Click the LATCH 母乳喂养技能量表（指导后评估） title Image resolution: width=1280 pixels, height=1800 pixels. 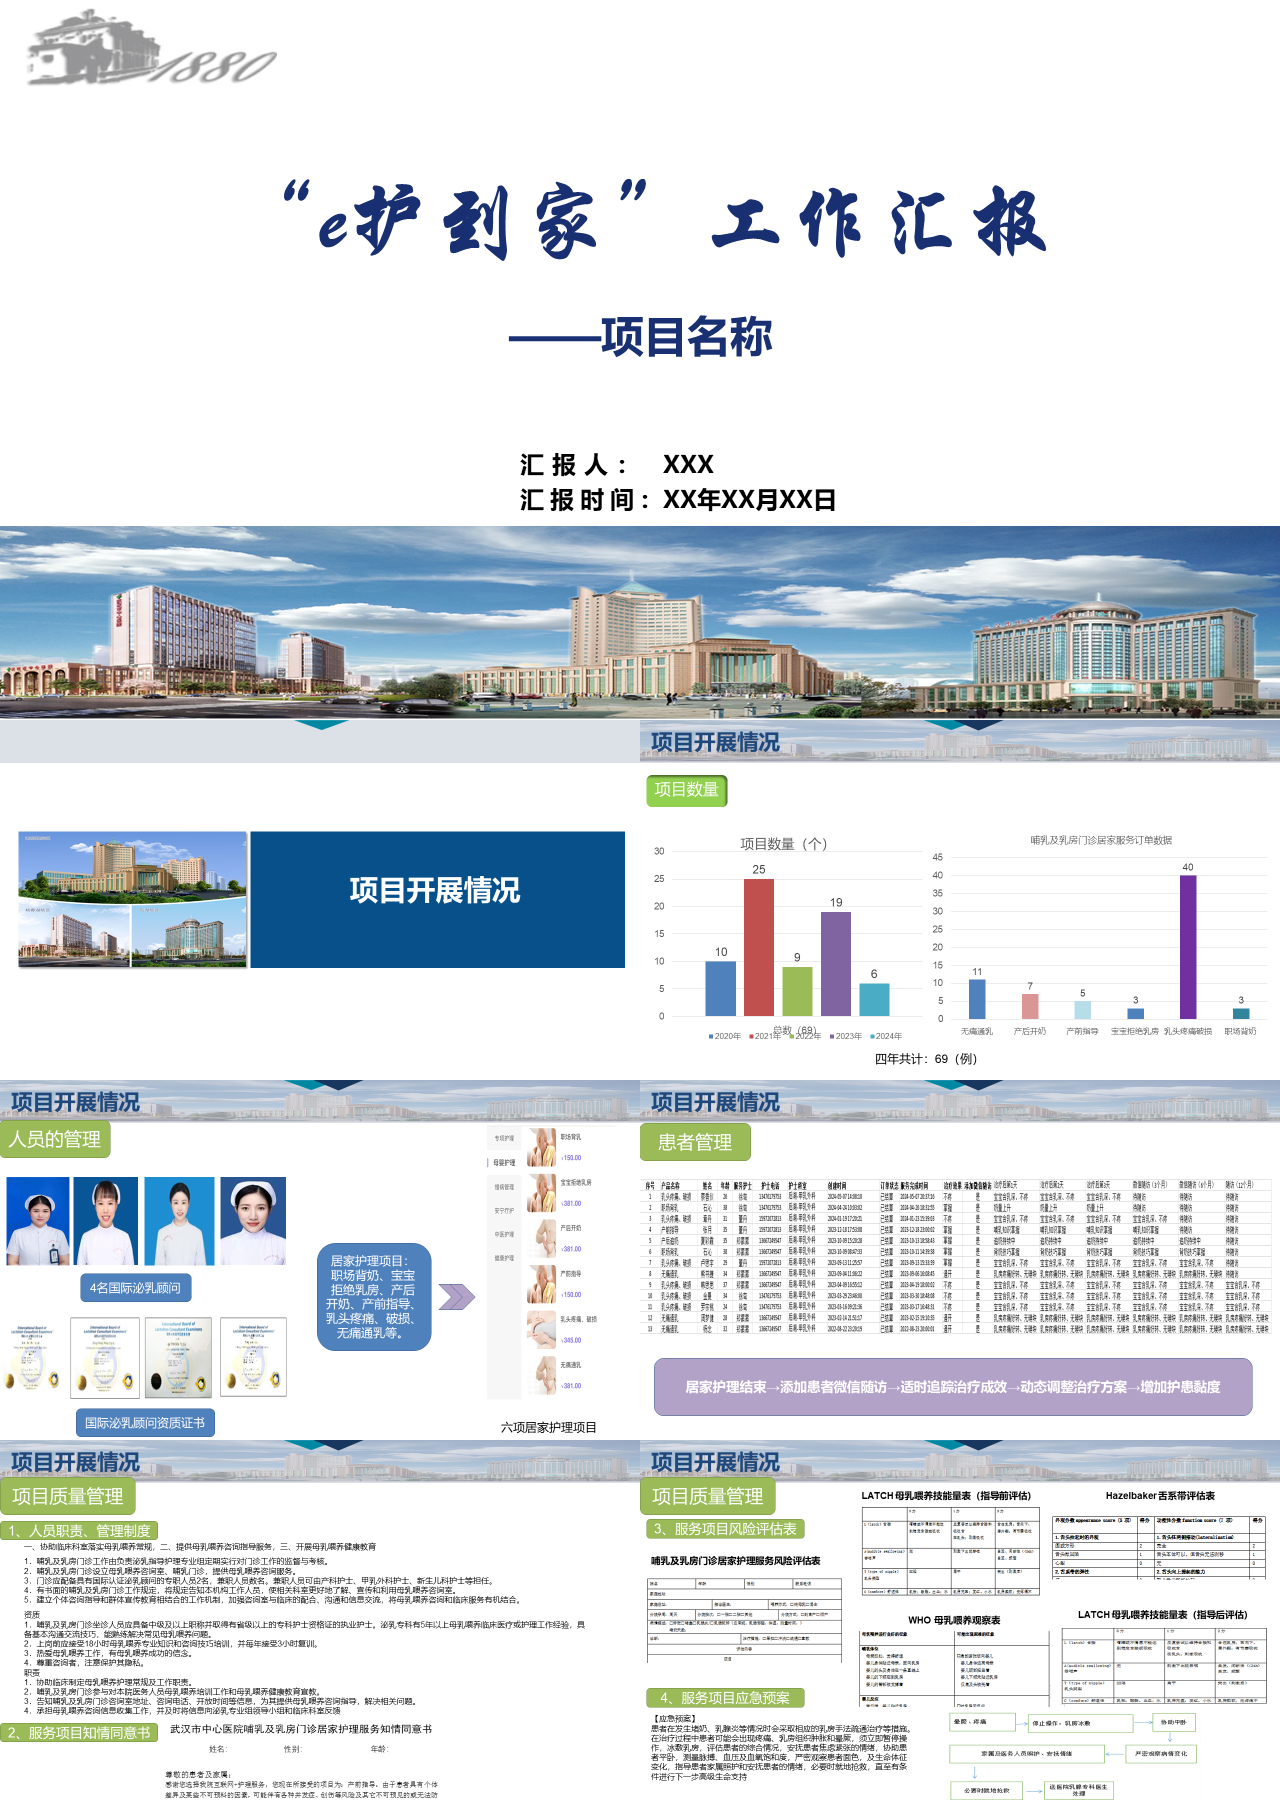tap(1163, 1614)
